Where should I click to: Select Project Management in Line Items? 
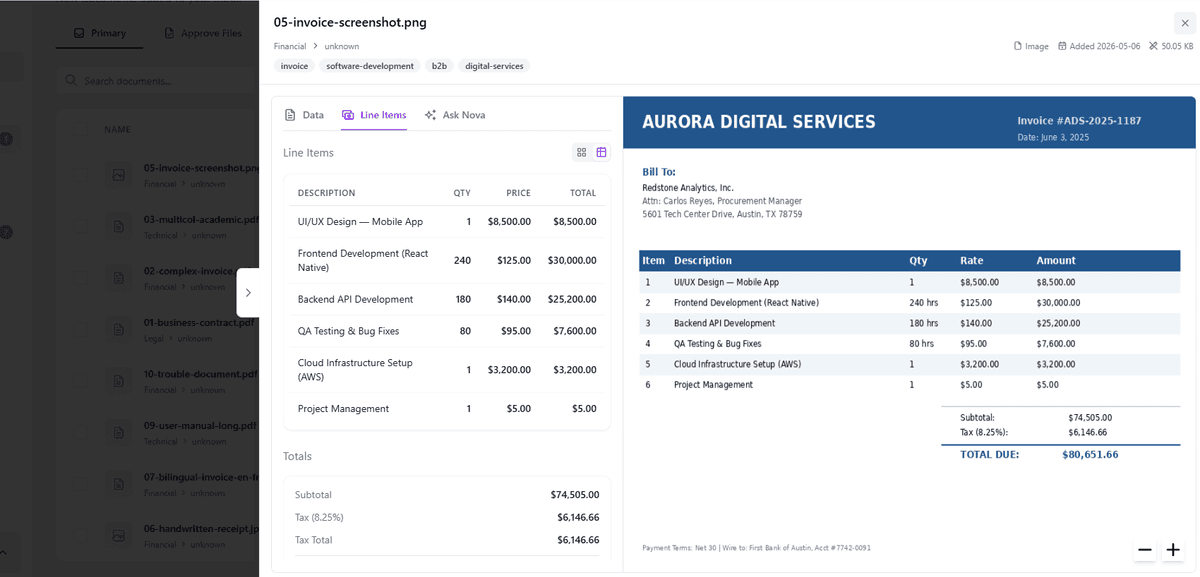(x=343, y=409)
